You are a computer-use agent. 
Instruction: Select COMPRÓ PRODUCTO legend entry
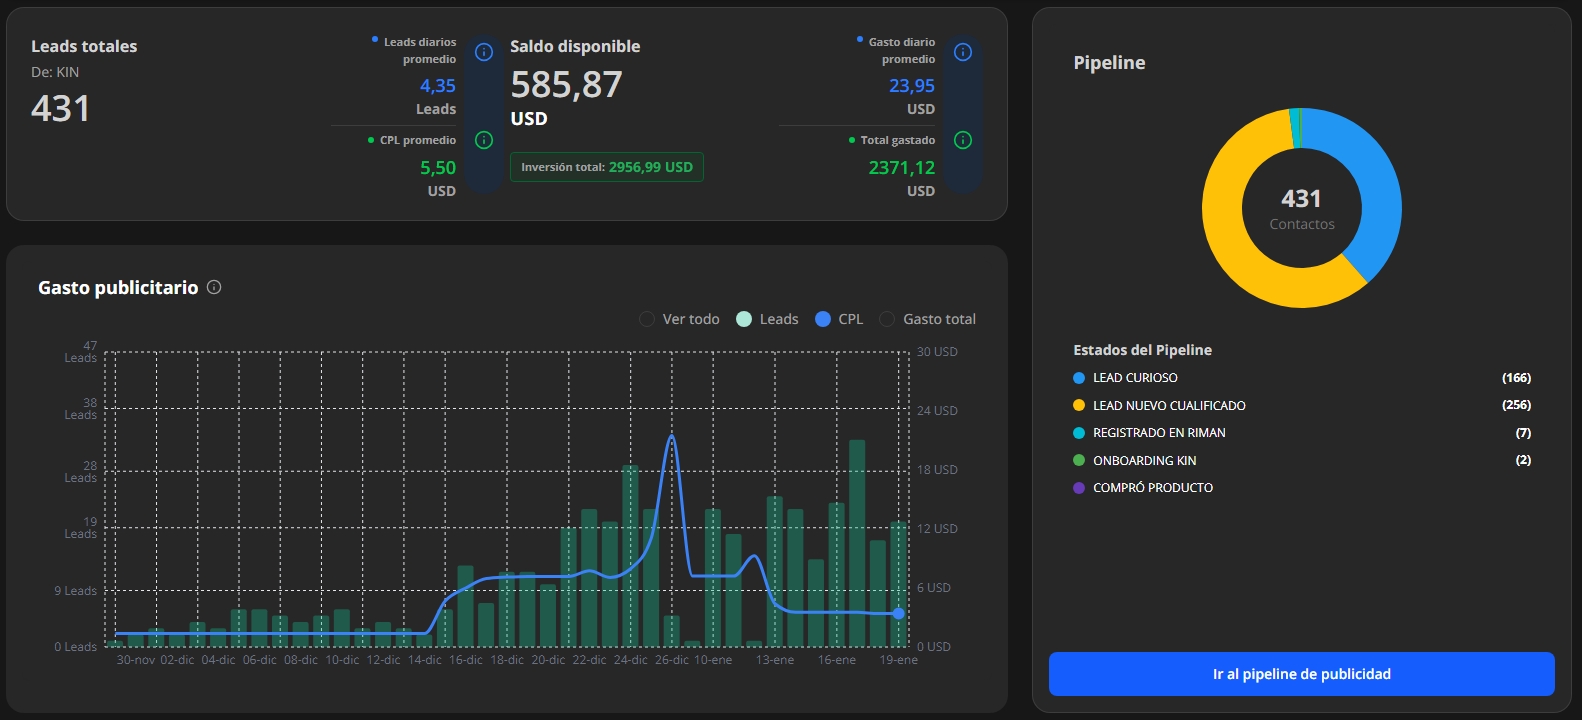point(1152,488)
